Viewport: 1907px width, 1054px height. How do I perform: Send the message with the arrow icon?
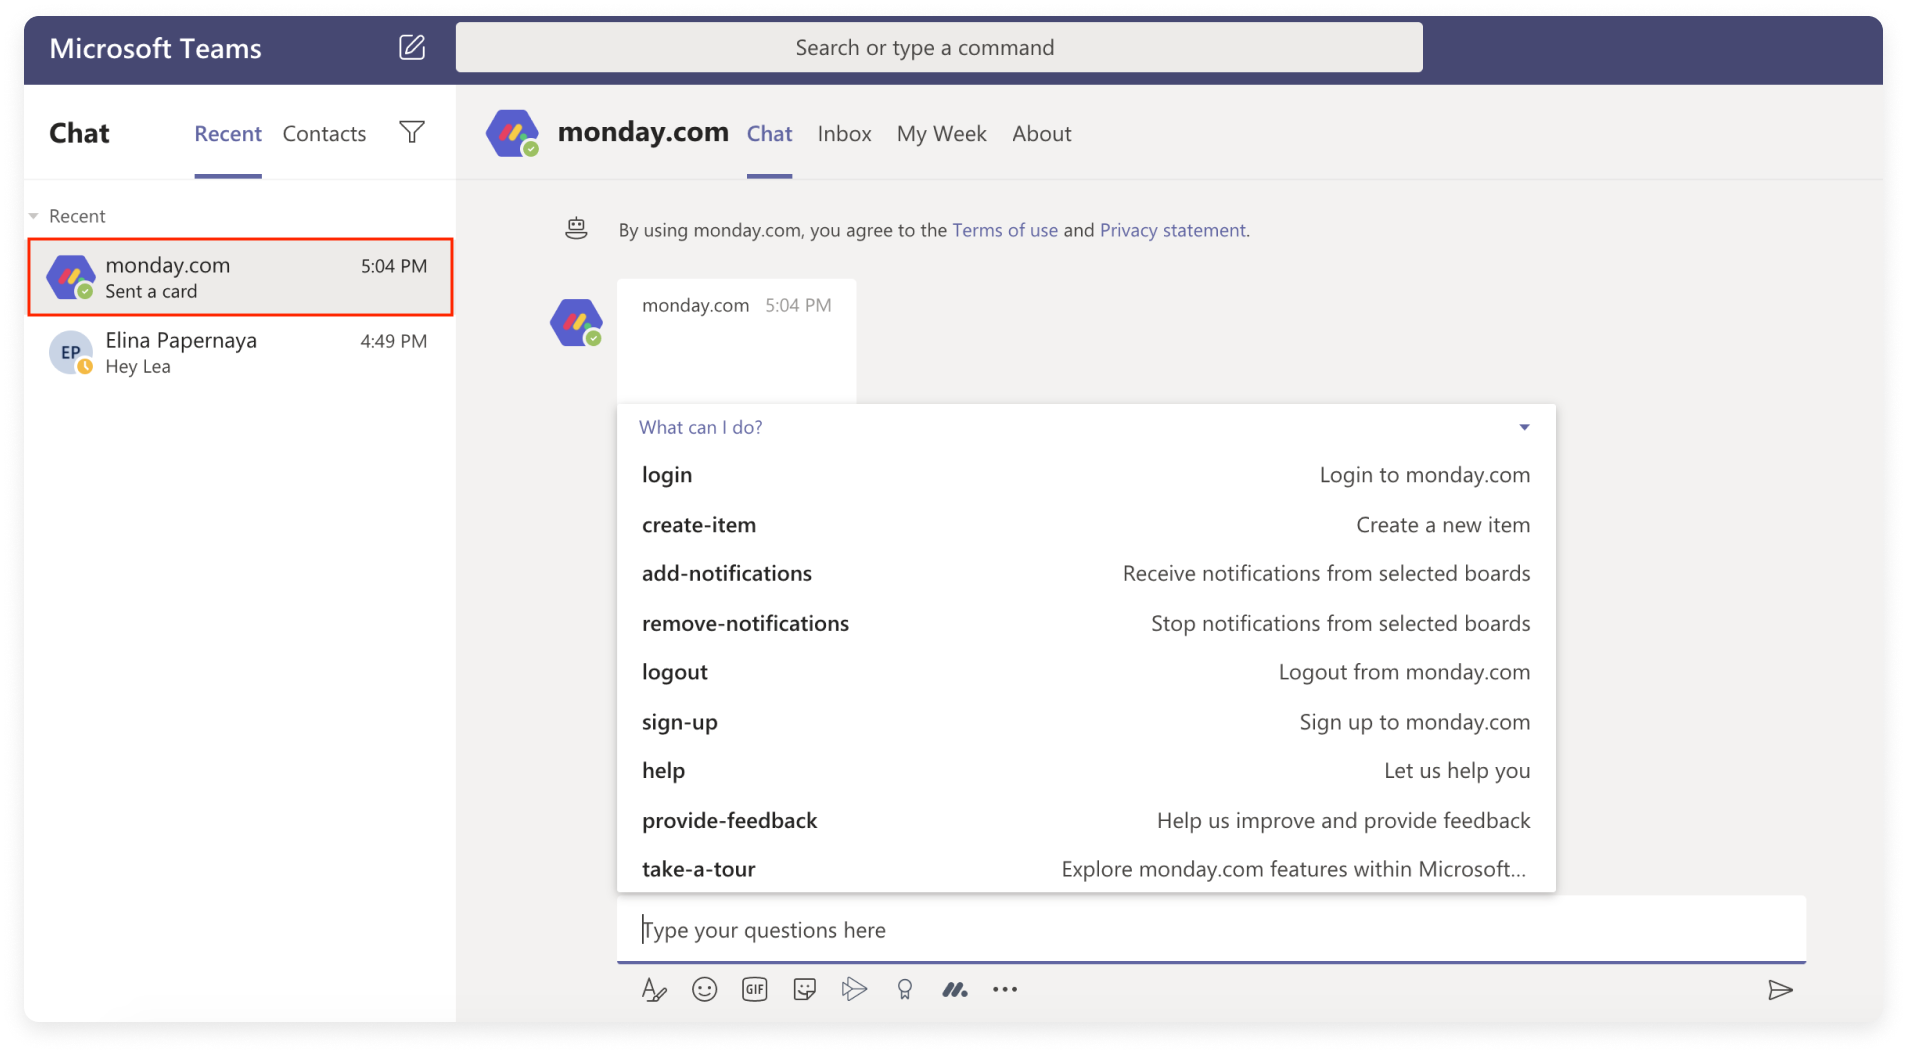[1780, 990]
